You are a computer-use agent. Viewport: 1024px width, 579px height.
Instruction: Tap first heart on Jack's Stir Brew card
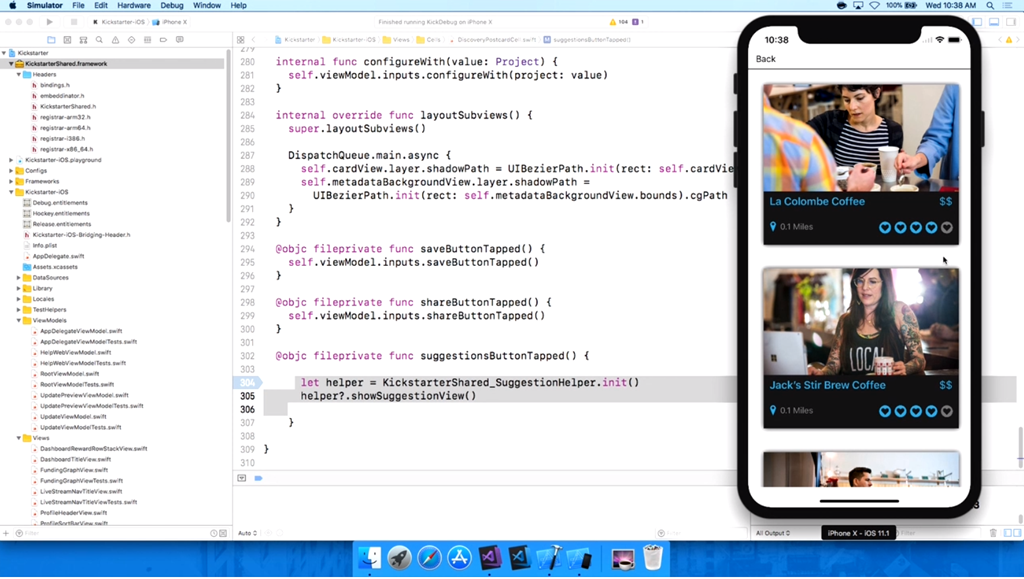885,411
